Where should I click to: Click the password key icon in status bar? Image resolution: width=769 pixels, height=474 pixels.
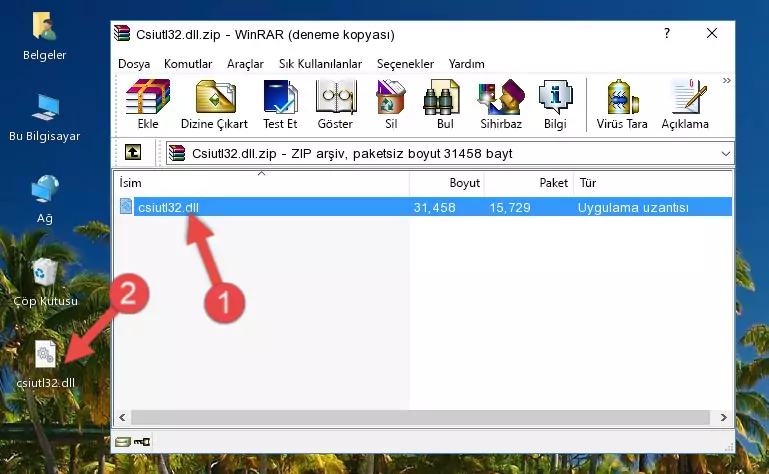pos(142,442)
